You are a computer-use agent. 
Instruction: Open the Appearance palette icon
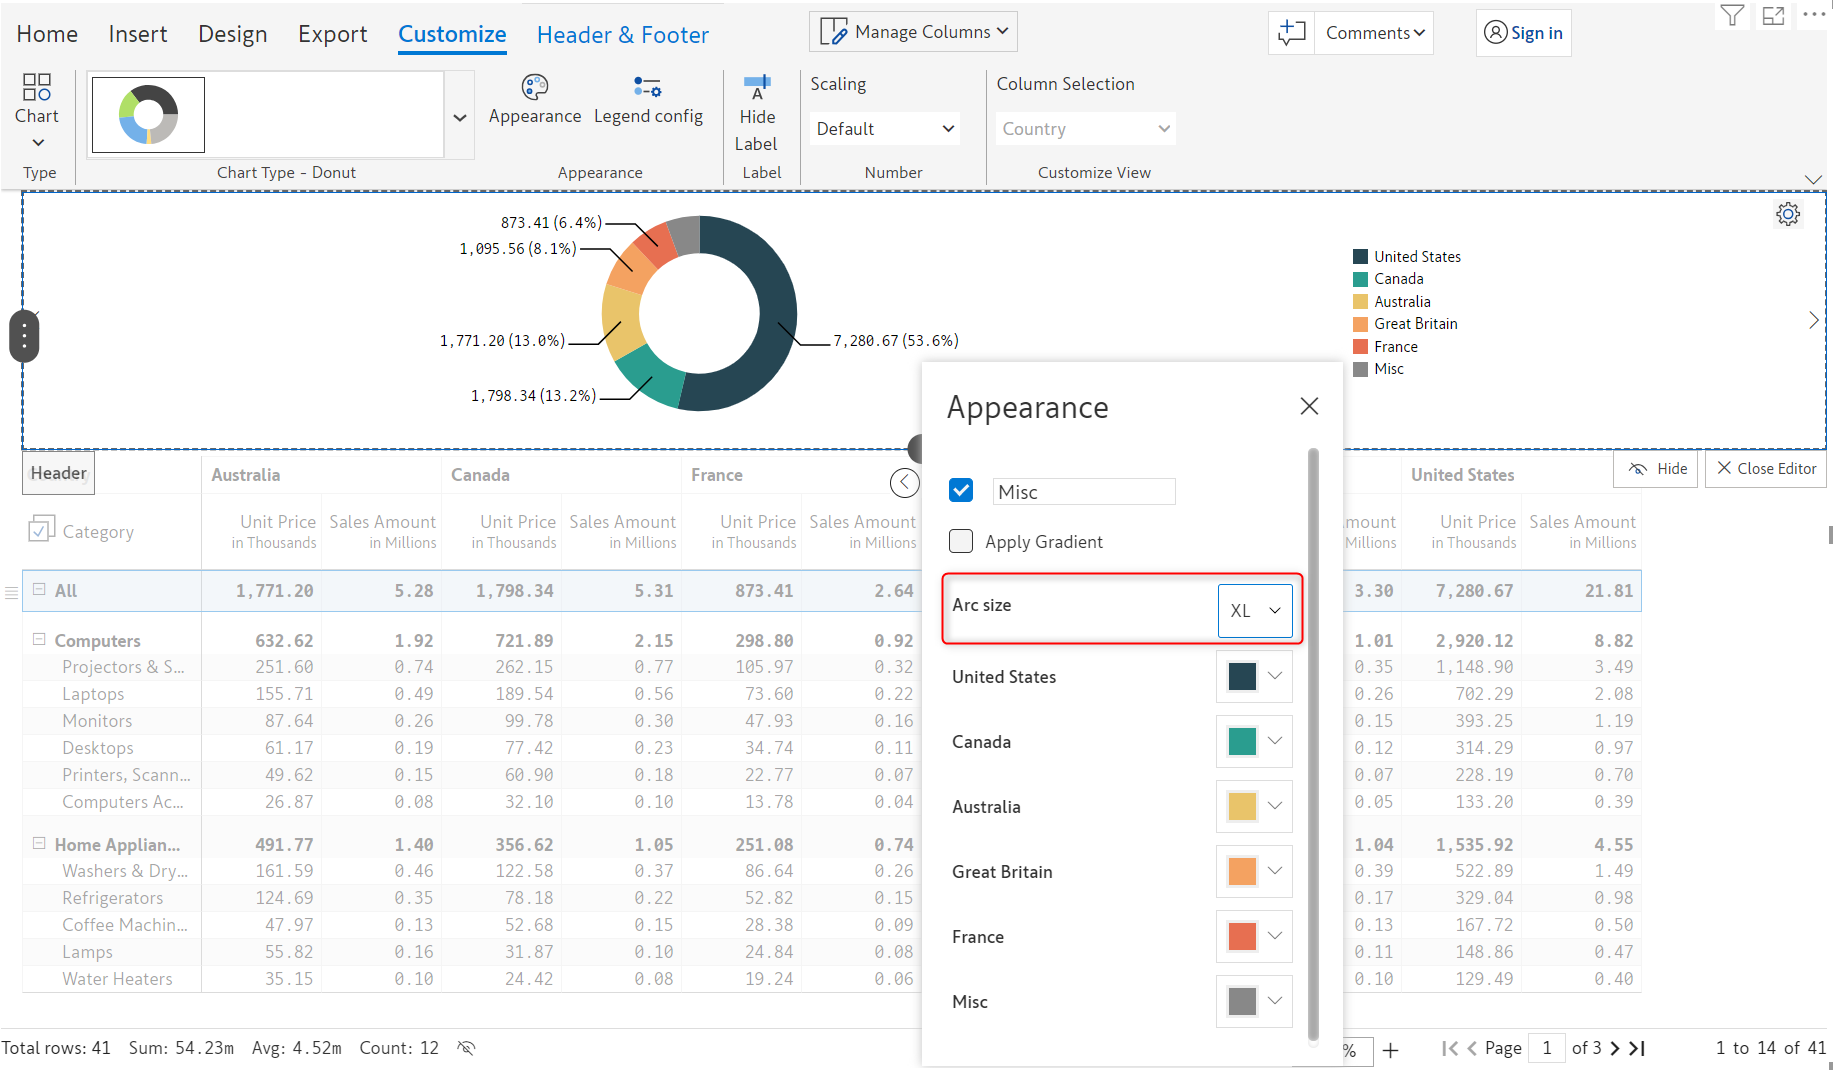pyautogui.click(x=535, y=87)
